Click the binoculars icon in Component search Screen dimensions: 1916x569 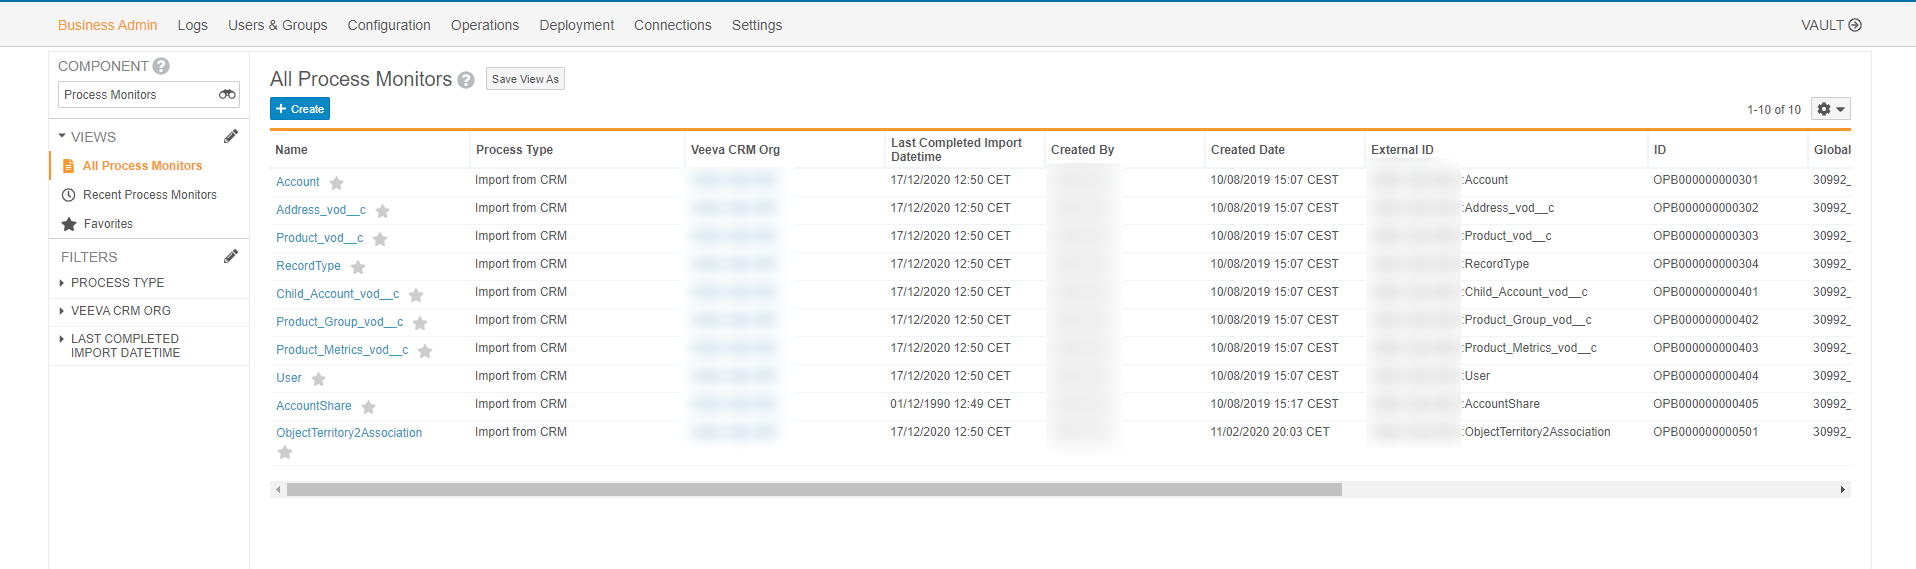tap(227, 95)
